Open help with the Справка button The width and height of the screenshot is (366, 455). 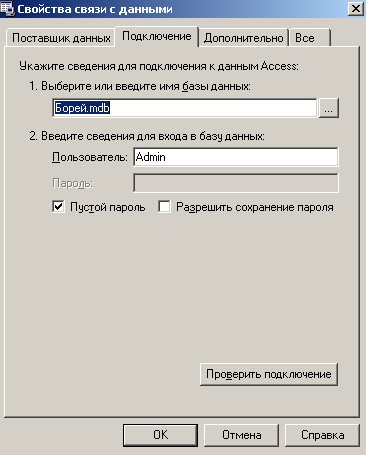(x=322, y=435)
